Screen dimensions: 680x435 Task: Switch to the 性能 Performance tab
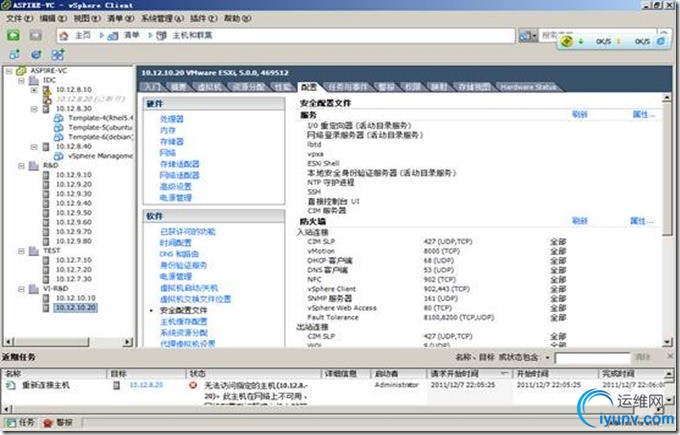[283, 87]
